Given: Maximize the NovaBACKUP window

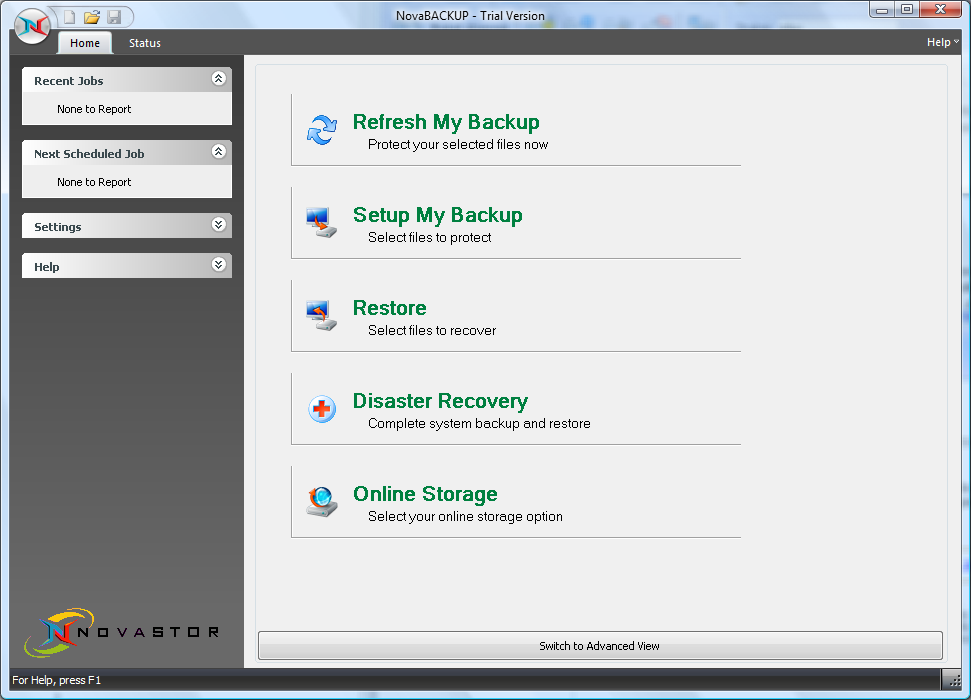Looking at the screenshot, I should pyautogui.click(x=907, y=9).
